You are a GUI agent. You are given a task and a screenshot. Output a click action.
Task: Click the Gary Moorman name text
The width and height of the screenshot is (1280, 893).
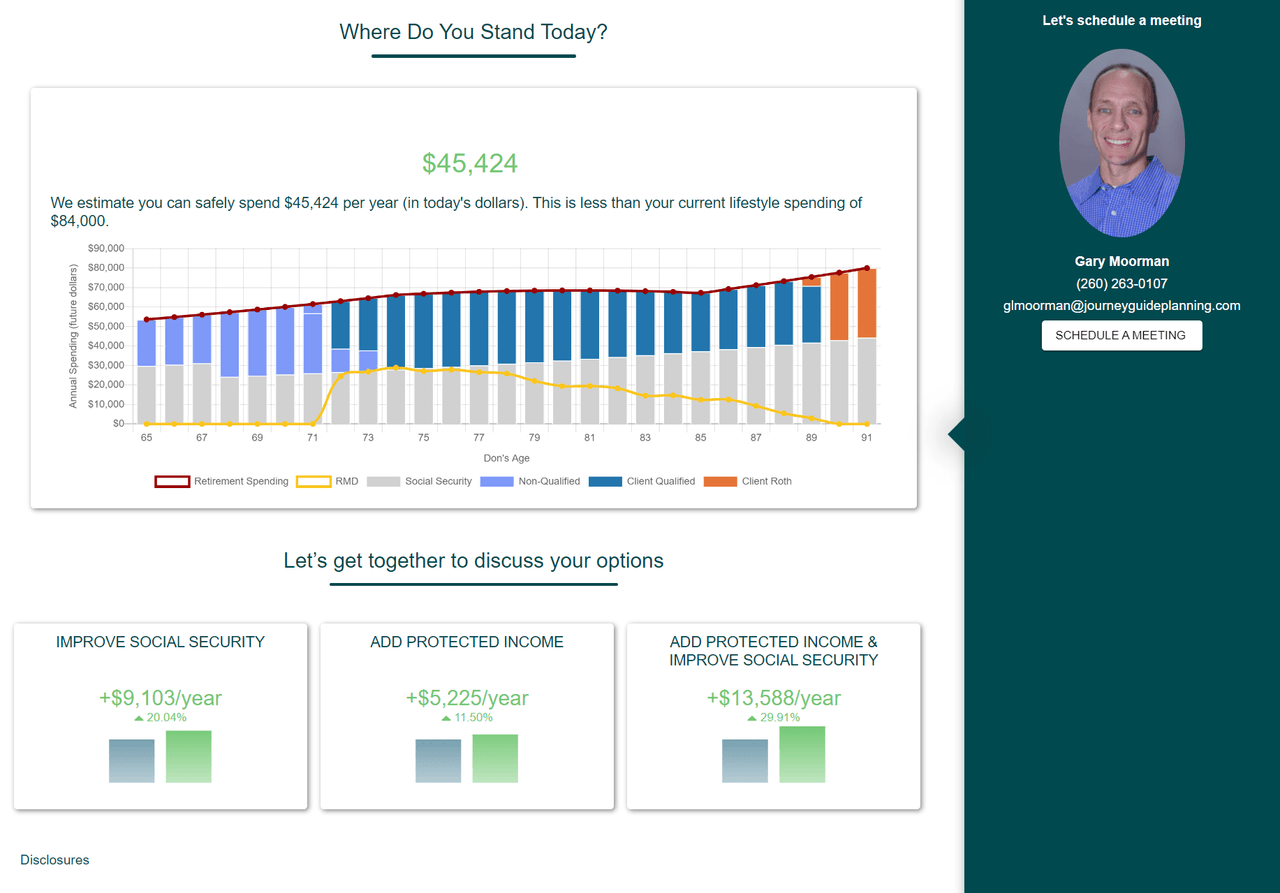tap(1122, 261)
